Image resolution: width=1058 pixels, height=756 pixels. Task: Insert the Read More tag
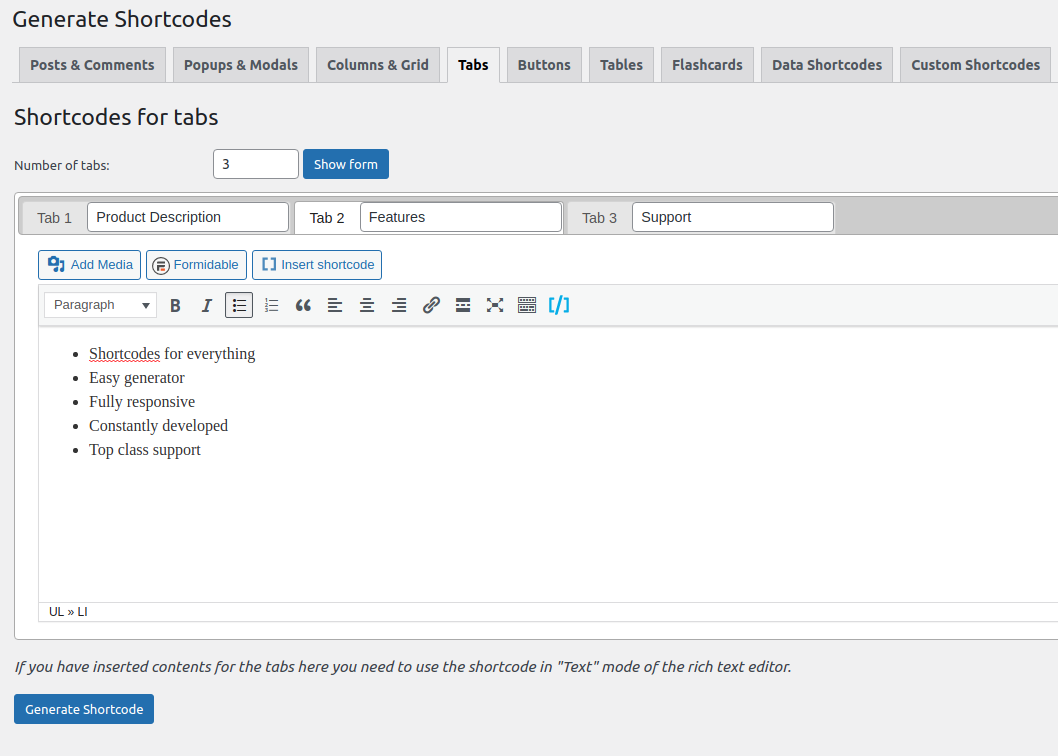(x=463, y=305)
